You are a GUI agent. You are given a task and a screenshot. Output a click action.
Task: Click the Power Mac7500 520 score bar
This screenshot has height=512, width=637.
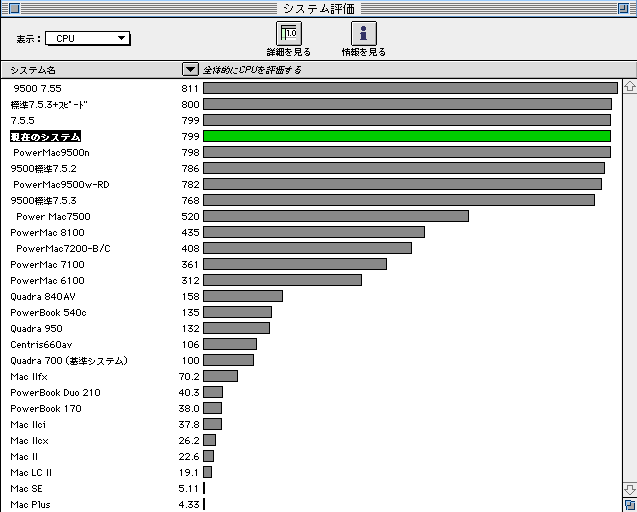(336, 216)
